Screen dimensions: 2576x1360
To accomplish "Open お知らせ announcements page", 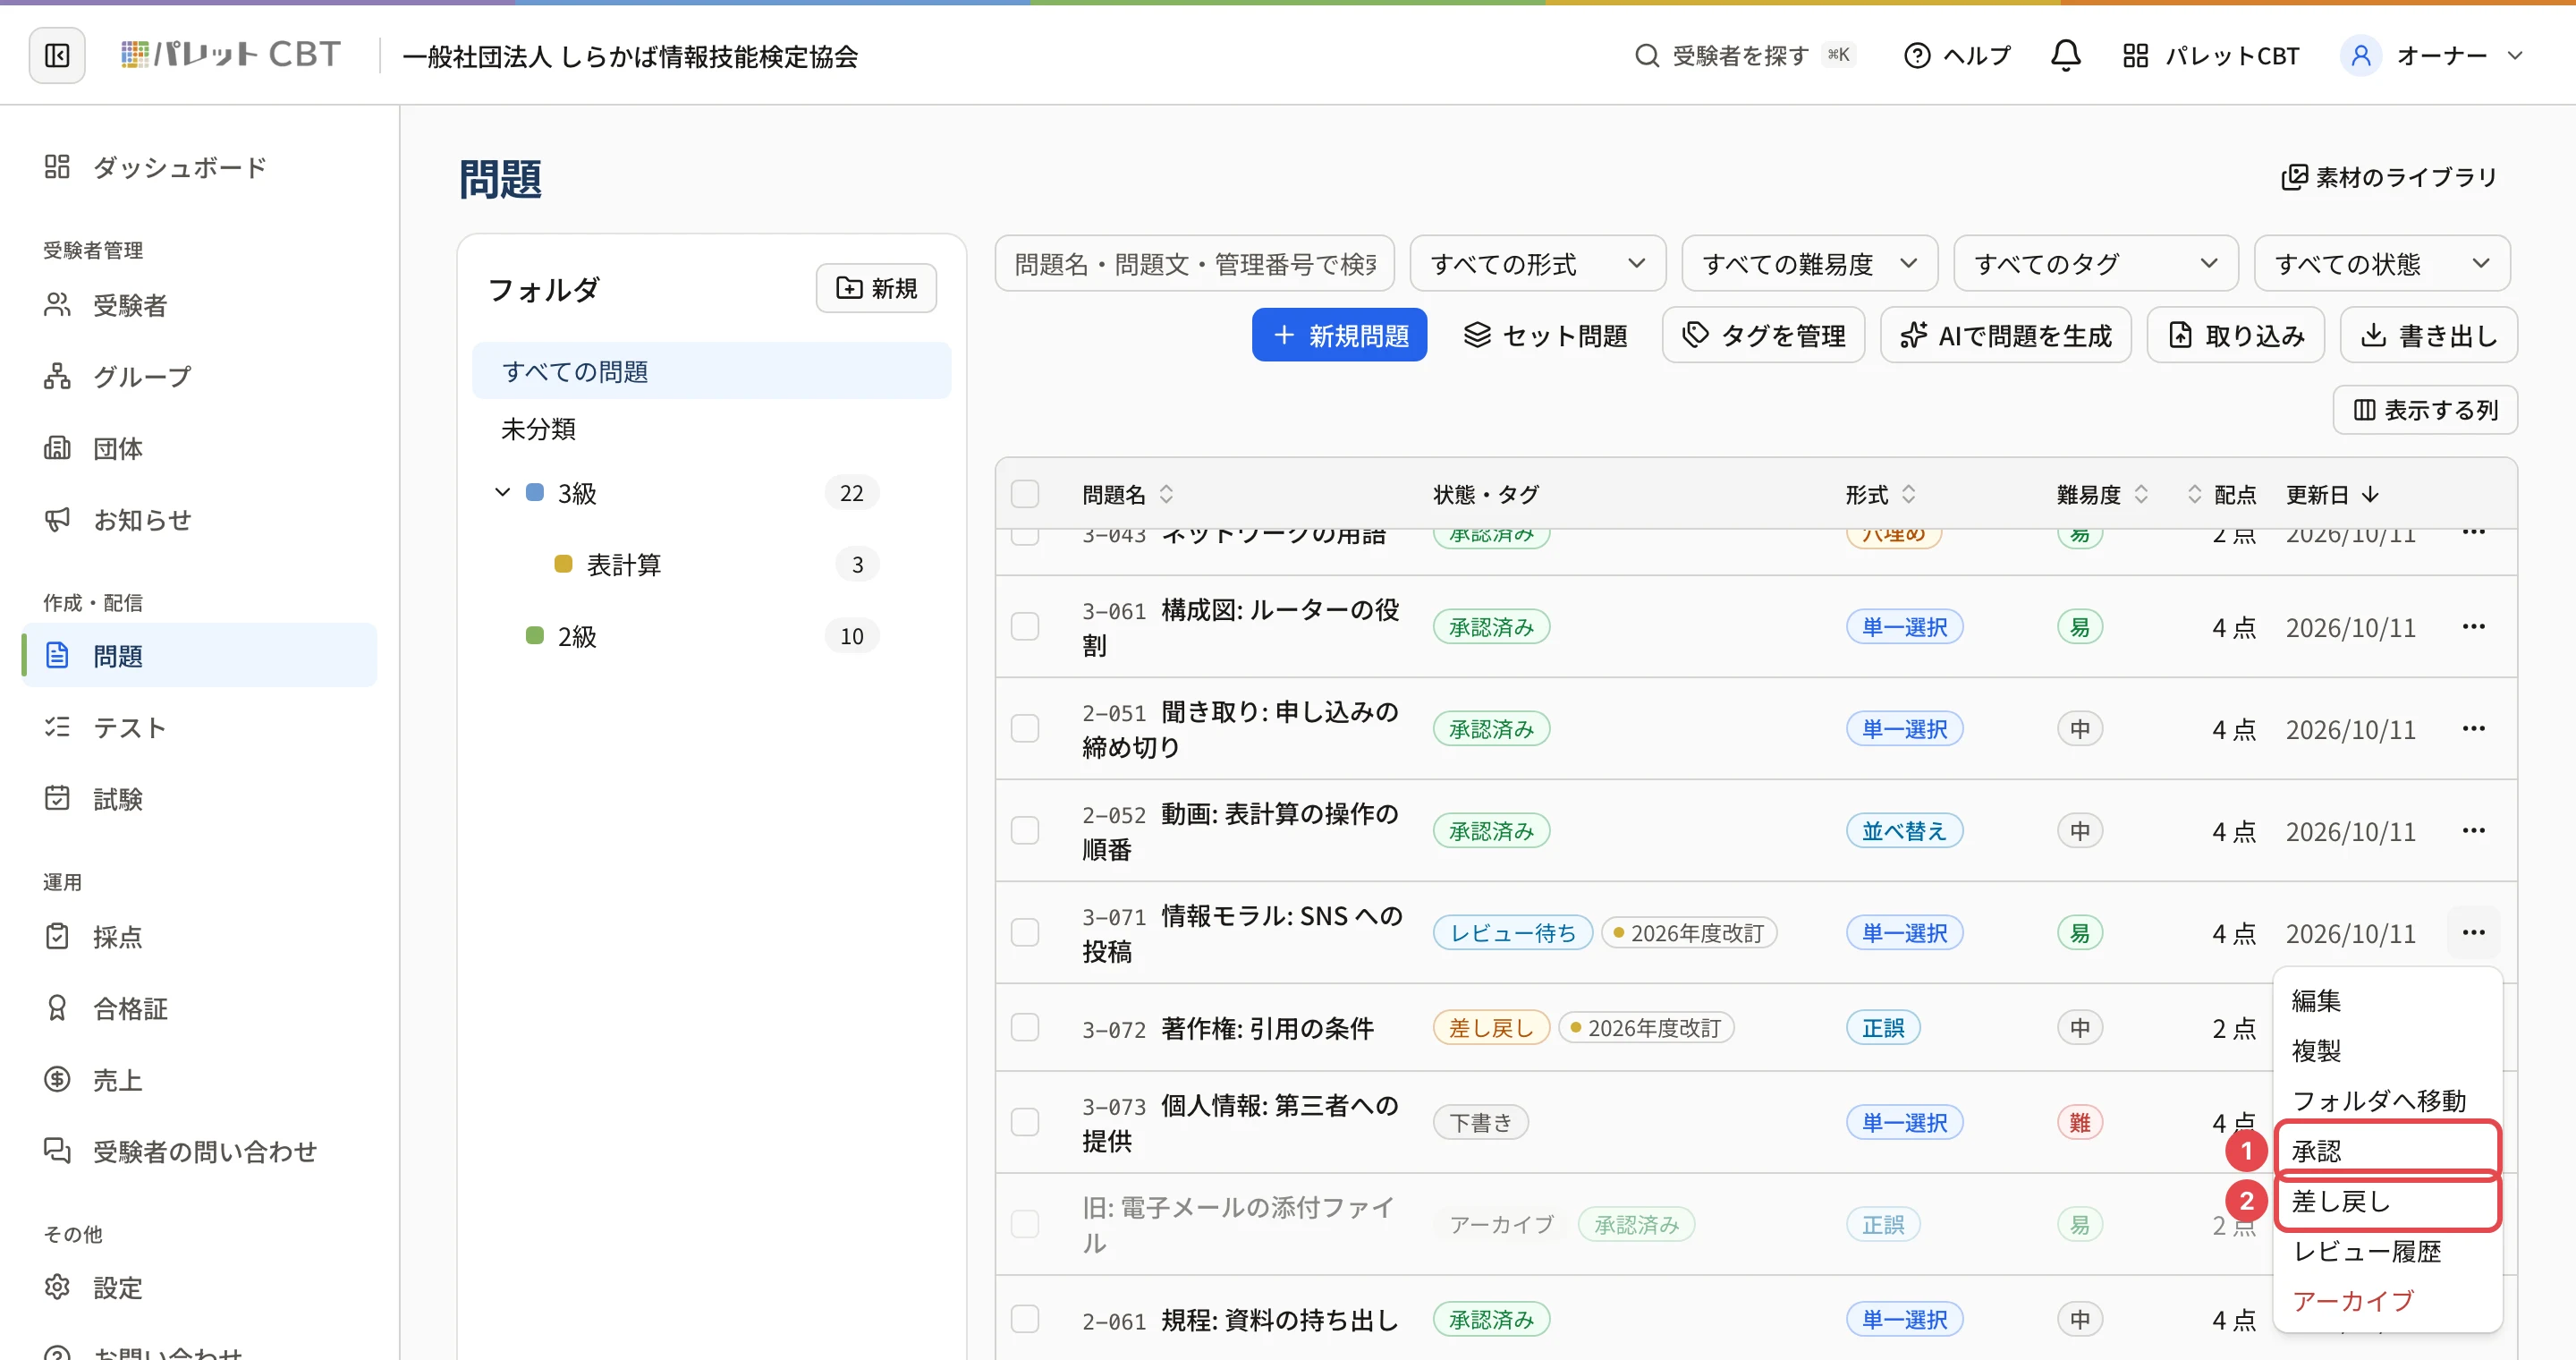I will pos(200,519).
